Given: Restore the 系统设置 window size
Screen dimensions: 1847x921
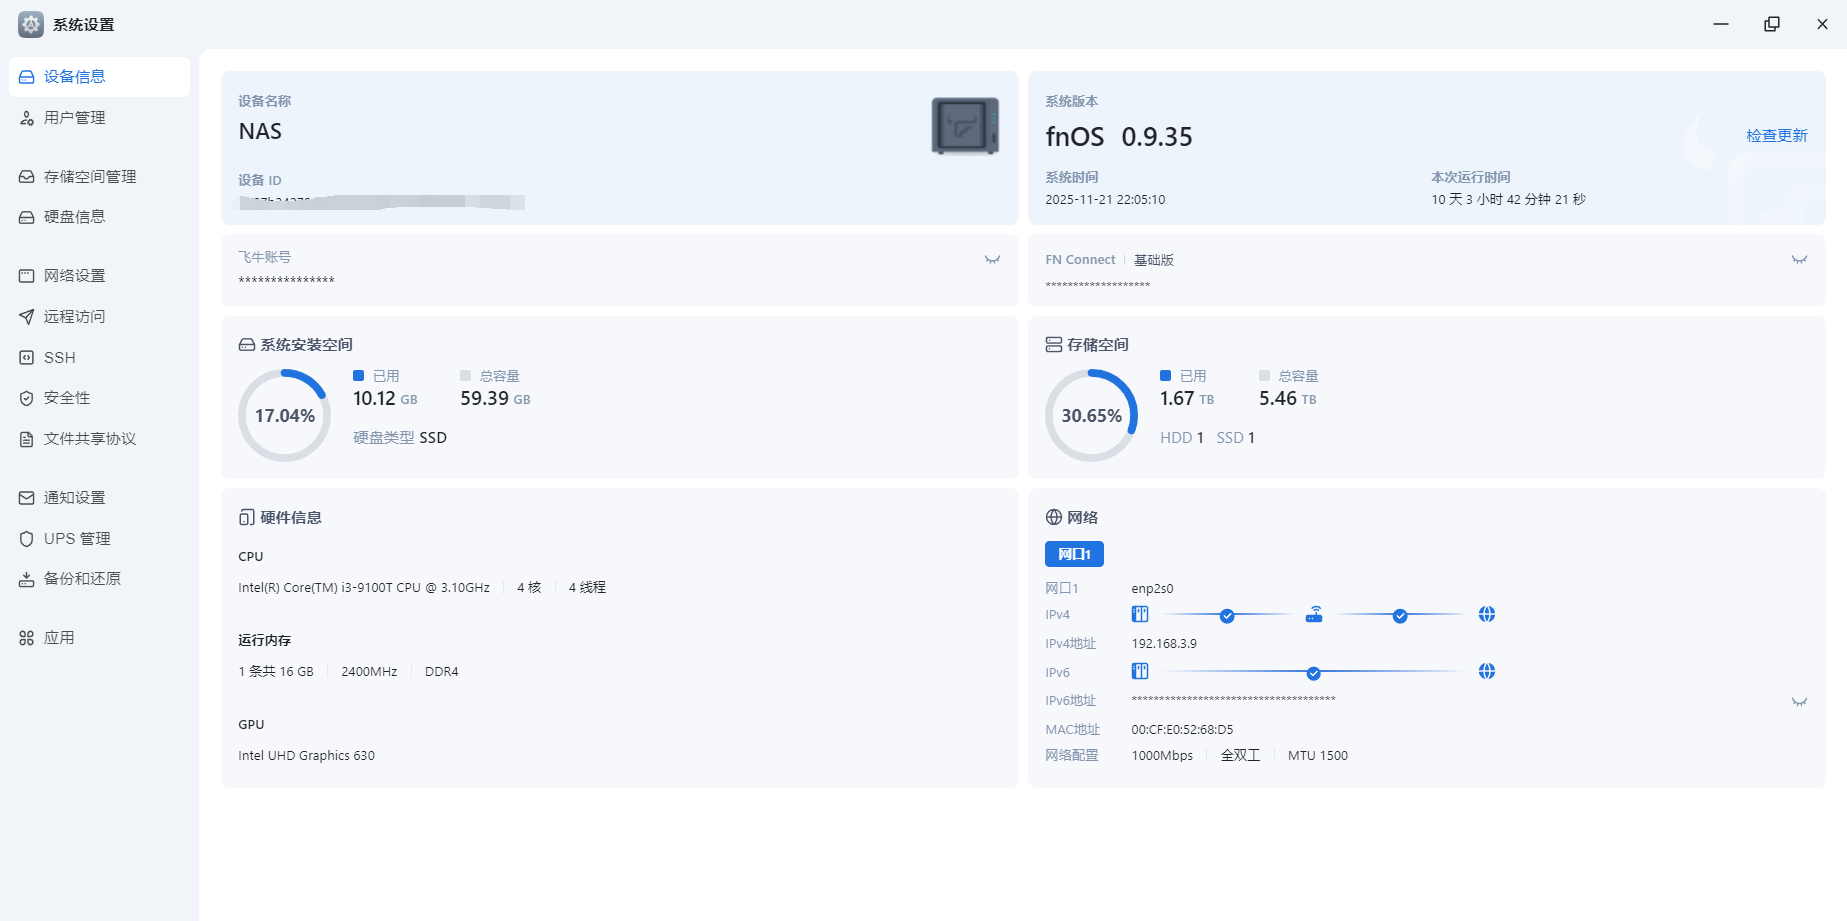Looking at the screenshot, I should point(1772,24).
